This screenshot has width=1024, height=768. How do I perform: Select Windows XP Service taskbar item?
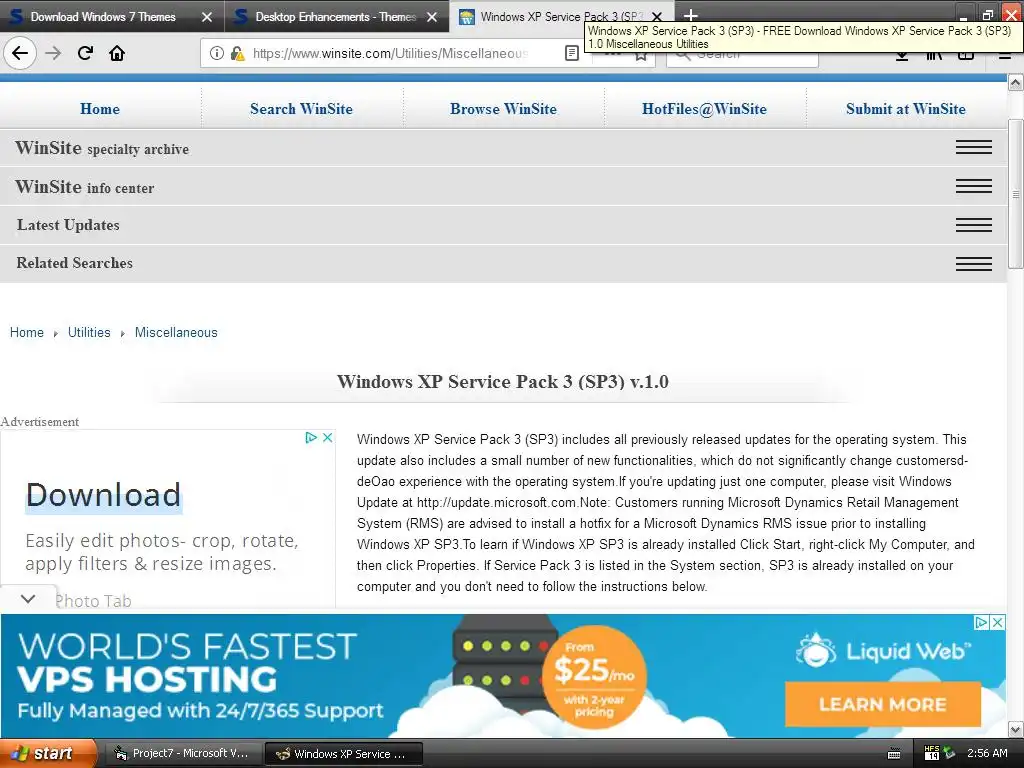coord(344,754)
